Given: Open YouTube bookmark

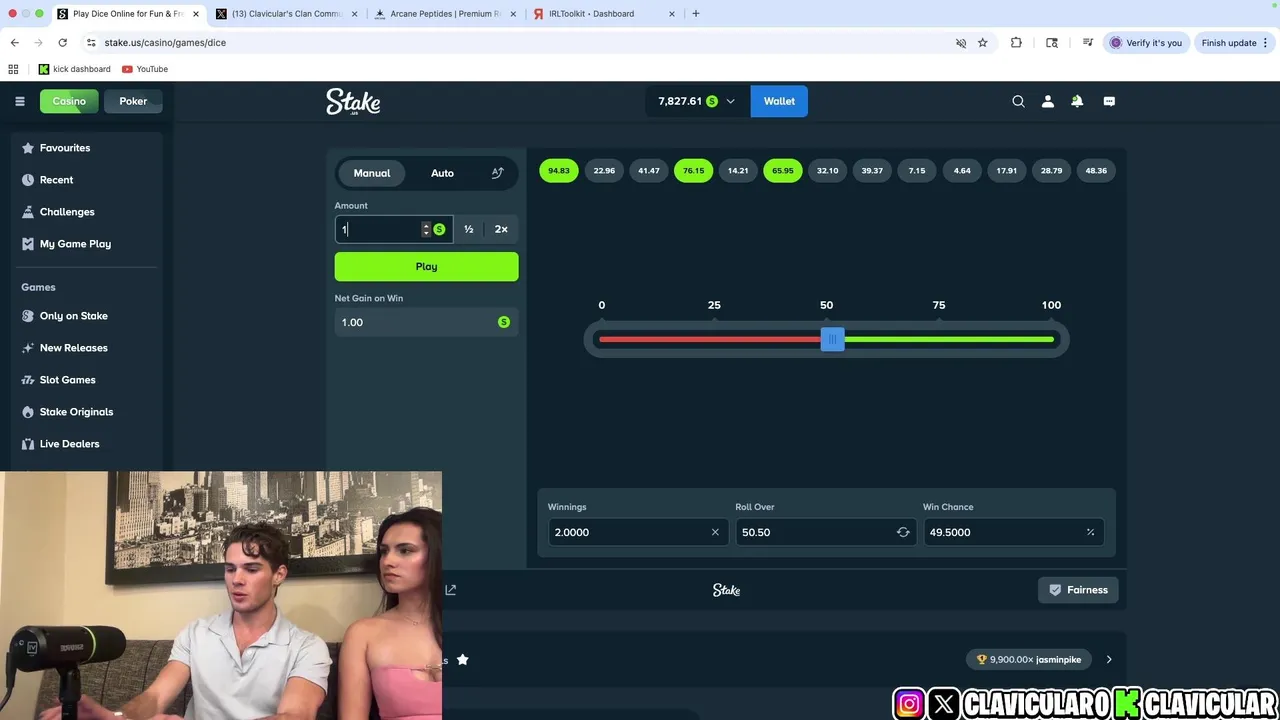Looking at the screenshot, I should tap(145, 69).
